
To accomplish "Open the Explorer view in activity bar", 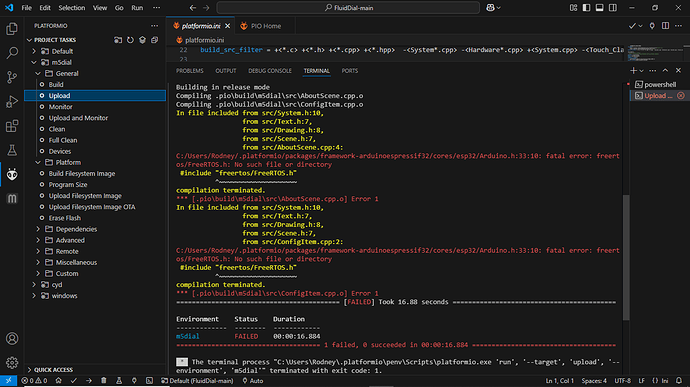I will point(12,29).
